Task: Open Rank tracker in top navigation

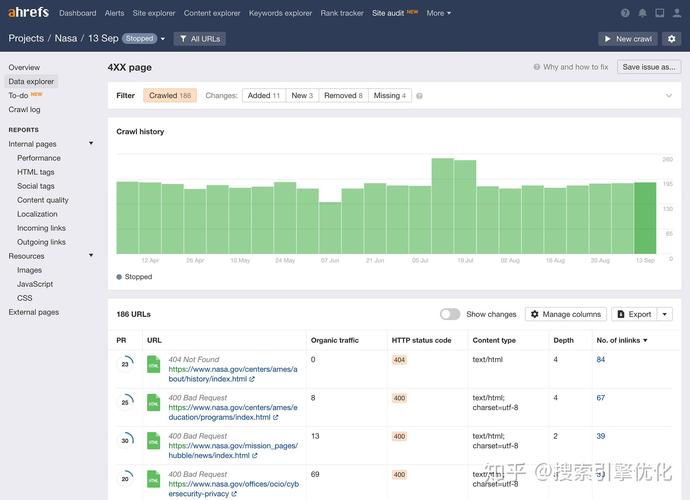Action: [342, 13]
